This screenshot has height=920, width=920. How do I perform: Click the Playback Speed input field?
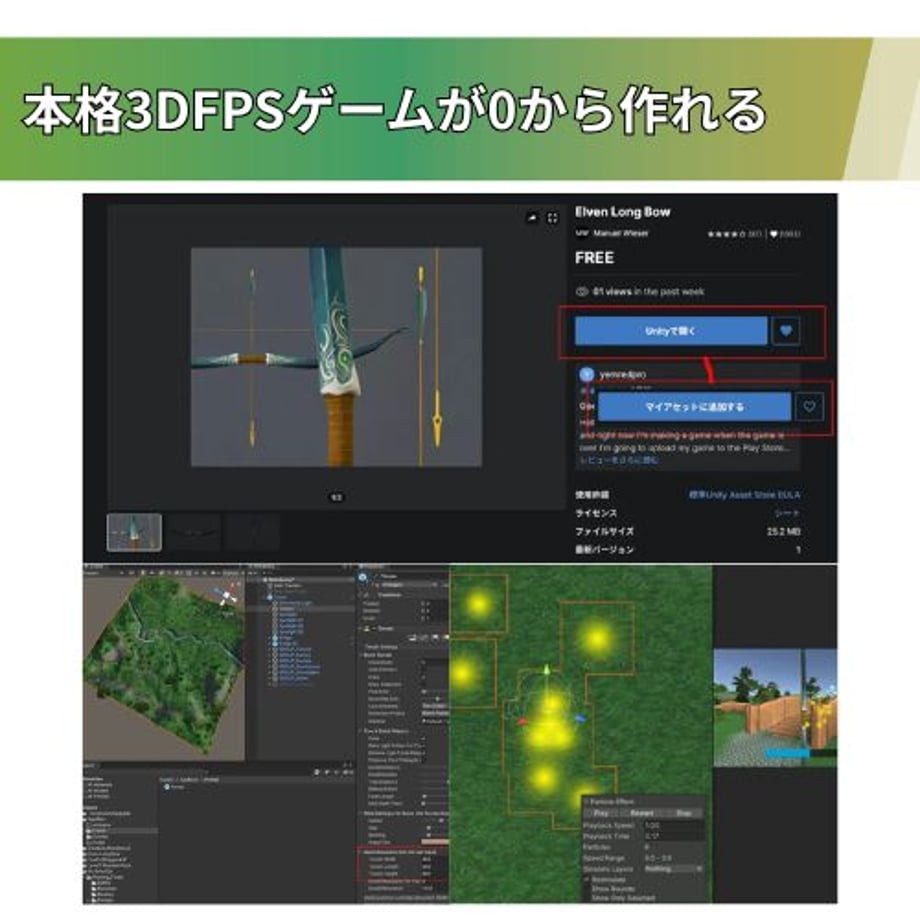pos(674,825)
